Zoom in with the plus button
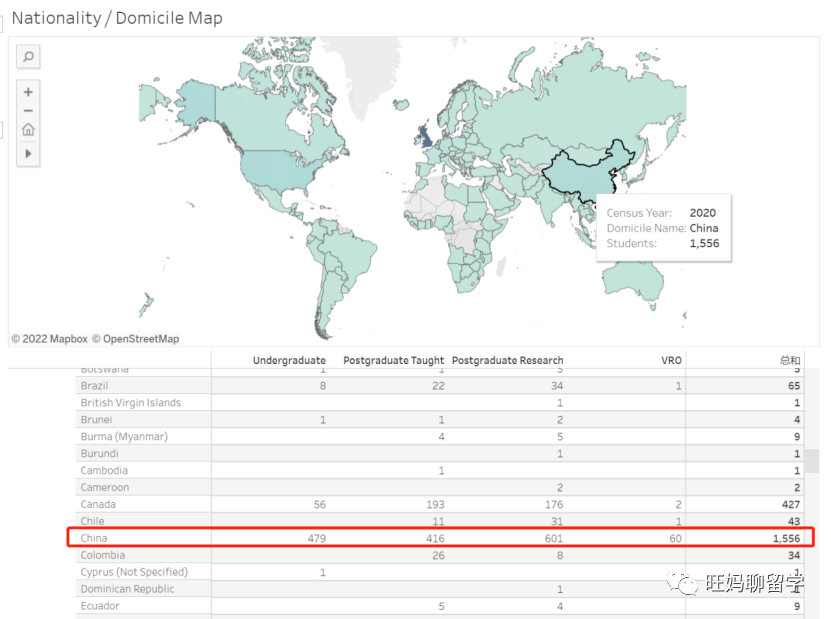This screenshot has width=831, height=619. click(28, 92)
